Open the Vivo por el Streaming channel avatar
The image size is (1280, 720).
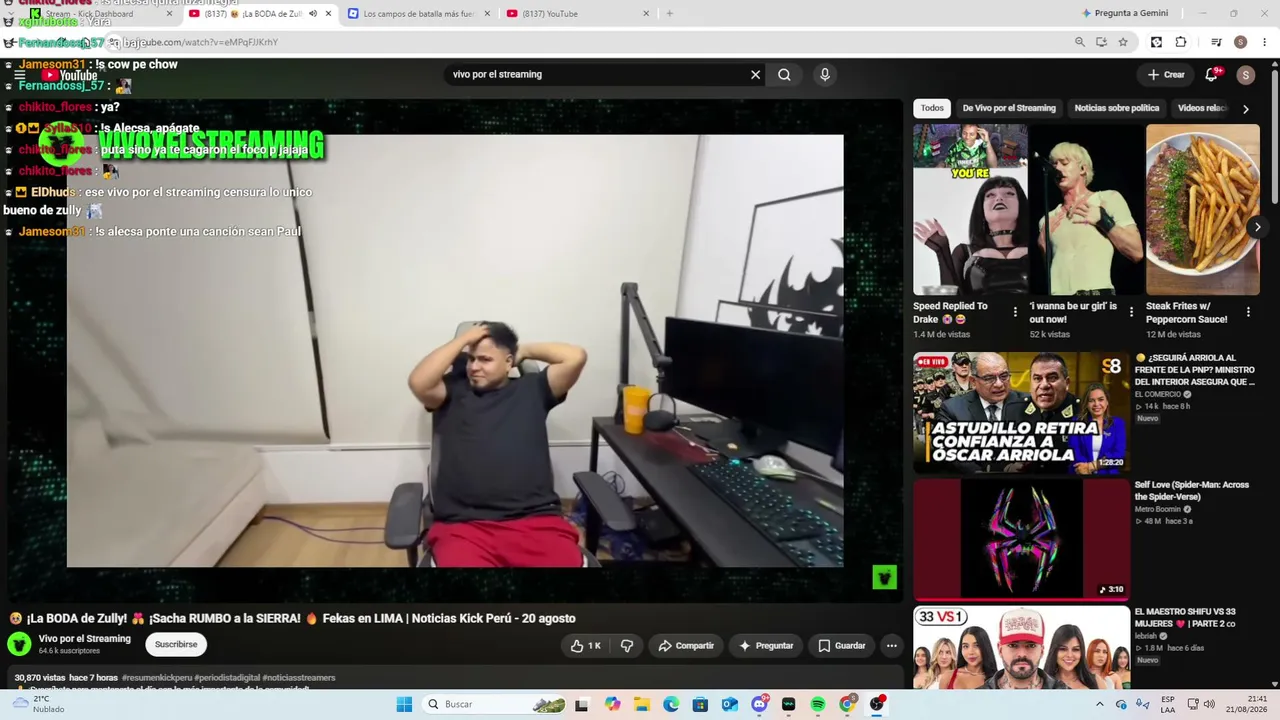19,644
